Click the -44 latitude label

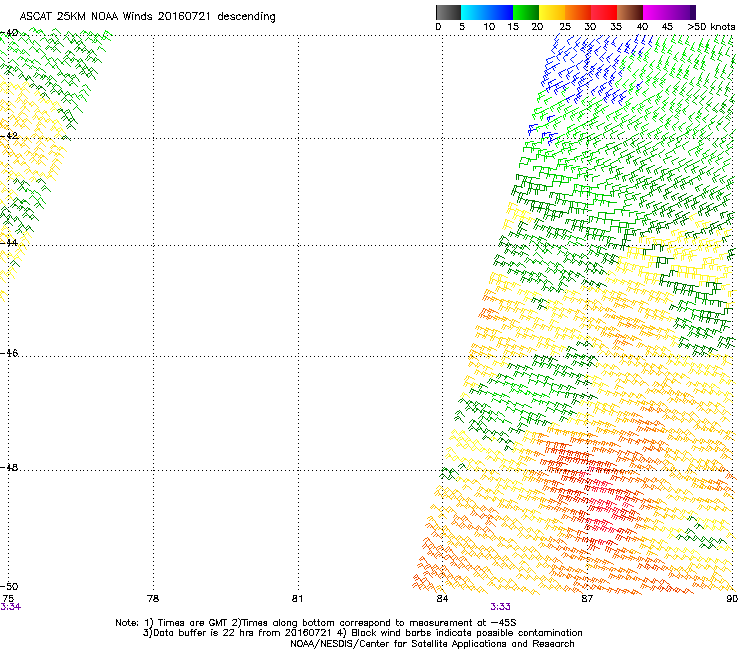pos(9,243)
